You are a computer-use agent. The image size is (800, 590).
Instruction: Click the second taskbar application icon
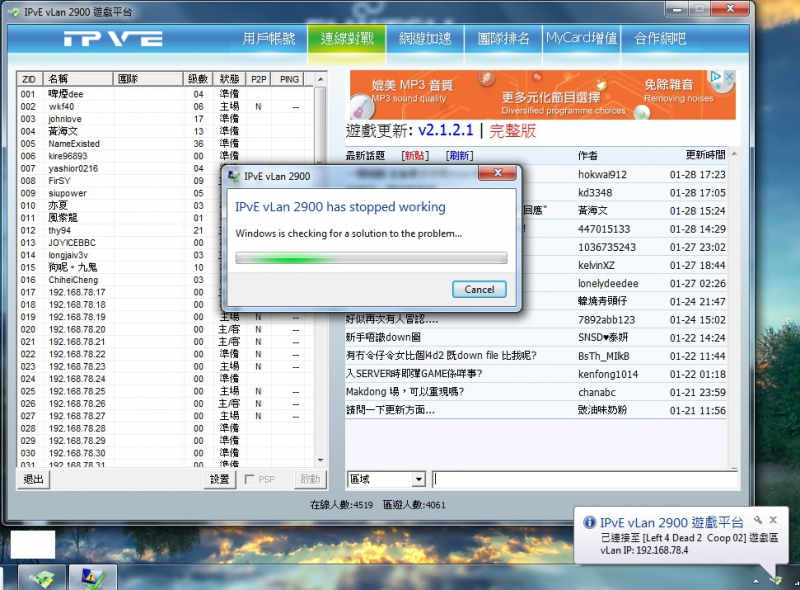[92, 576]
